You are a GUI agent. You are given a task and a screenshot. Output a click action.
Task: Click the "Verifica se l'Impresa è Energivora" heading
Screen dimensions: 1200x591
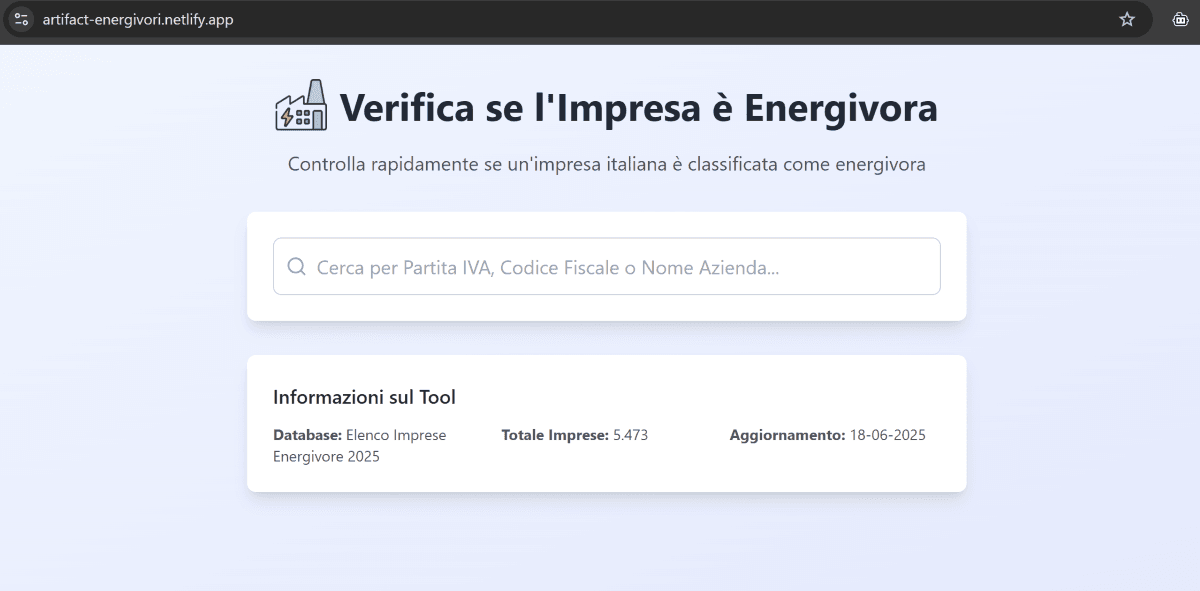tap(638, 108)
